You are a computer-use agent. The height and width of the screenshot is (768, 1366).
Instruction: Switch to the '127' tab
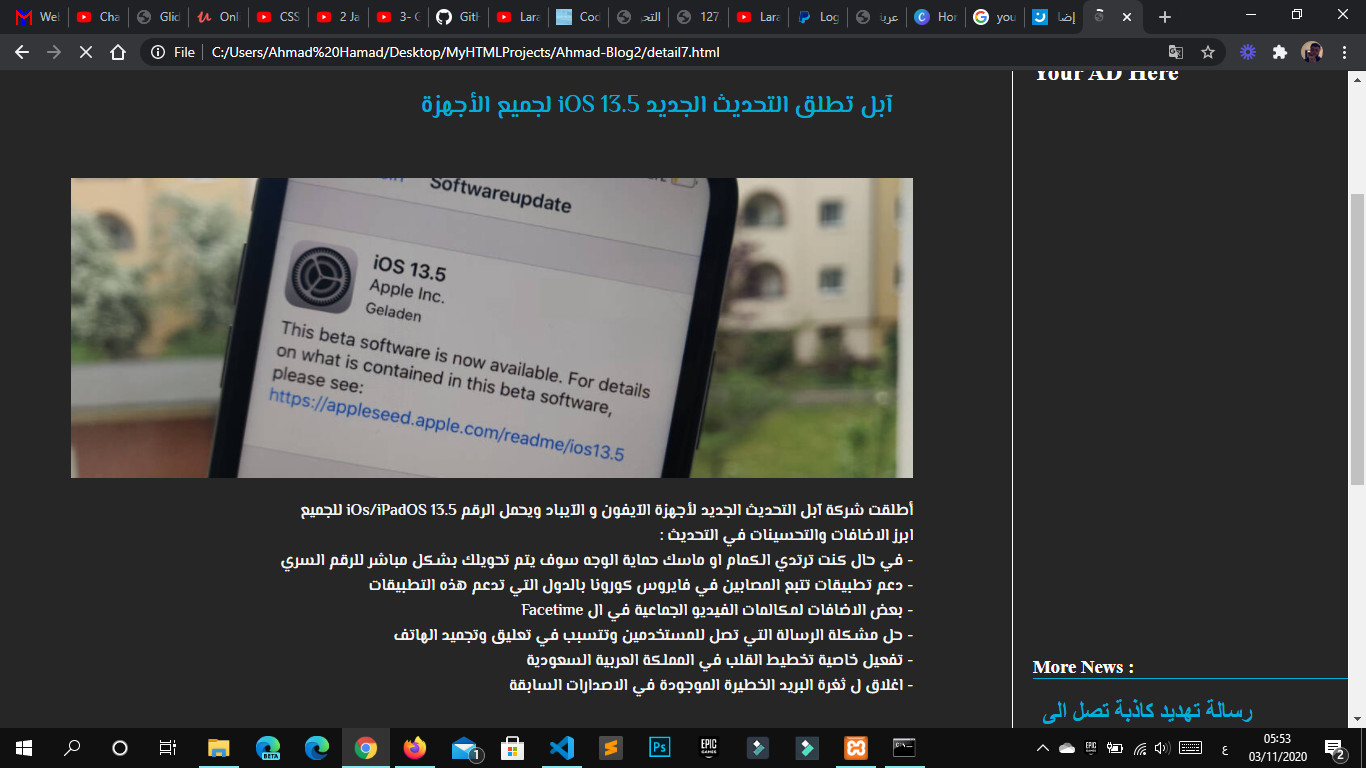(x=698, y=17)
